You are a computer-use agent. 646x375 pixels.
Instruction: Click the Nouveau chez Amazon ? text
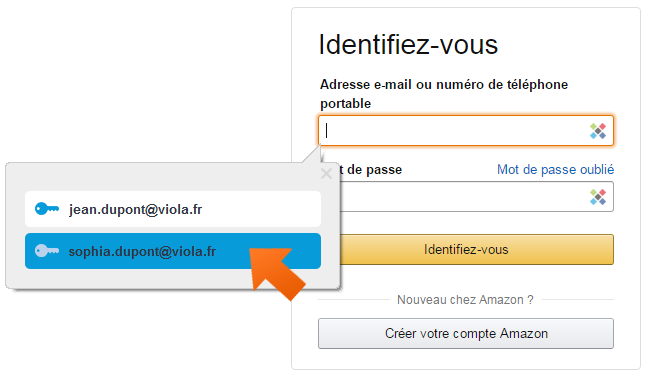click(x=465, y=300)
